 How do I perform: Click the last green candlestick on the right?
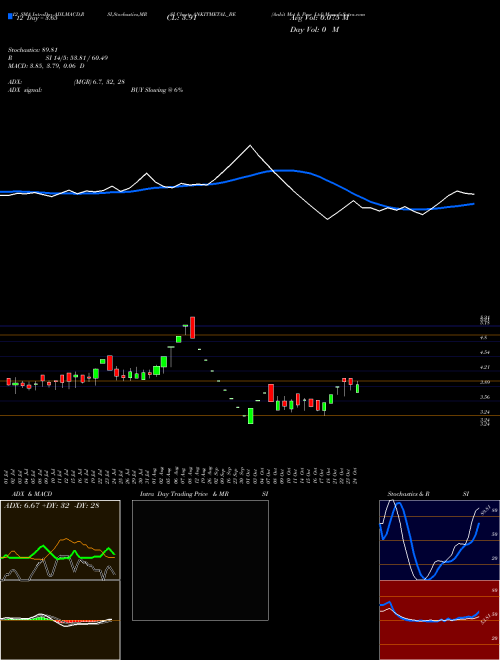click(357, 387)
